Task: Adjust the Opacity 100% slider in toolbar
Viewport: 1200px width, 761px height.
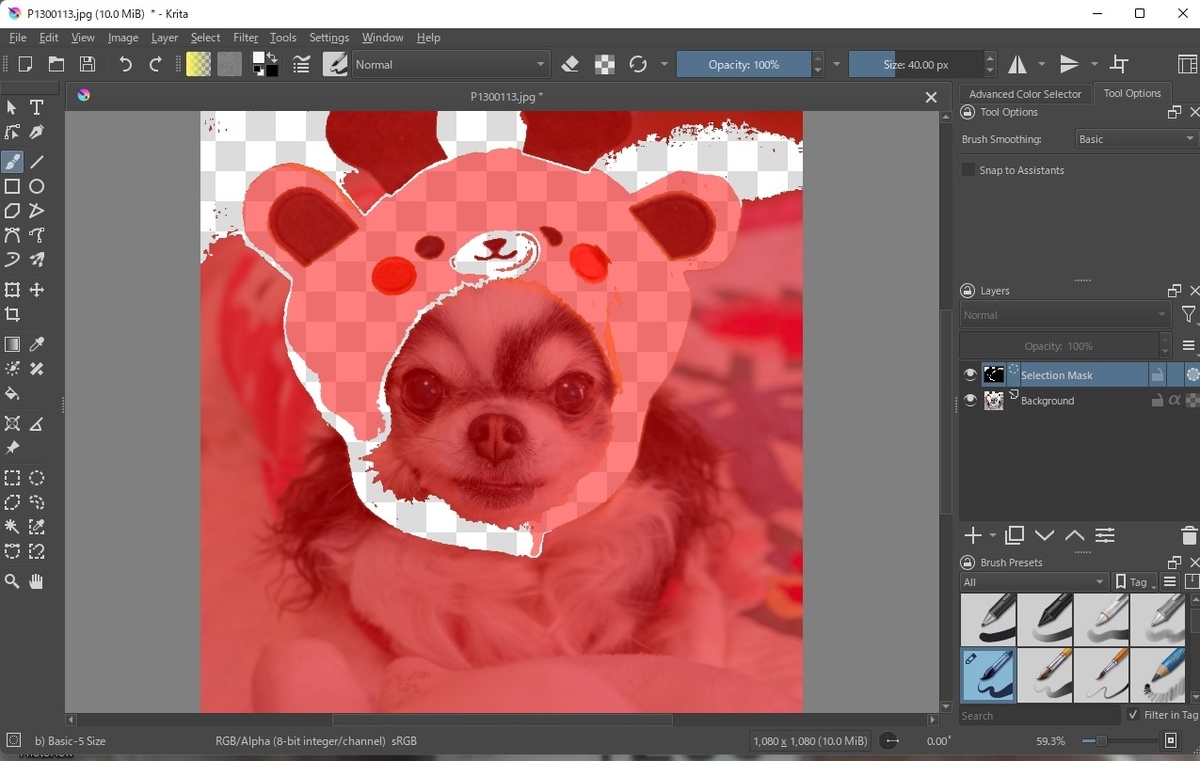Action: click(743, 64)
